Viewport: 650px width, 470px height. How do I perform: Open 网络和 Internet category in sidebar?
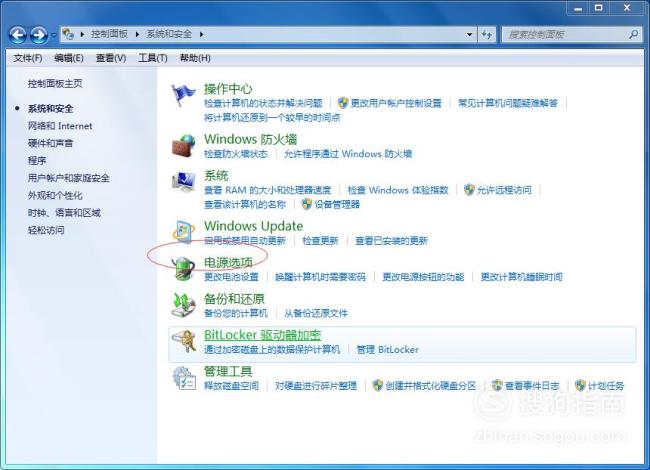(60, 126)
